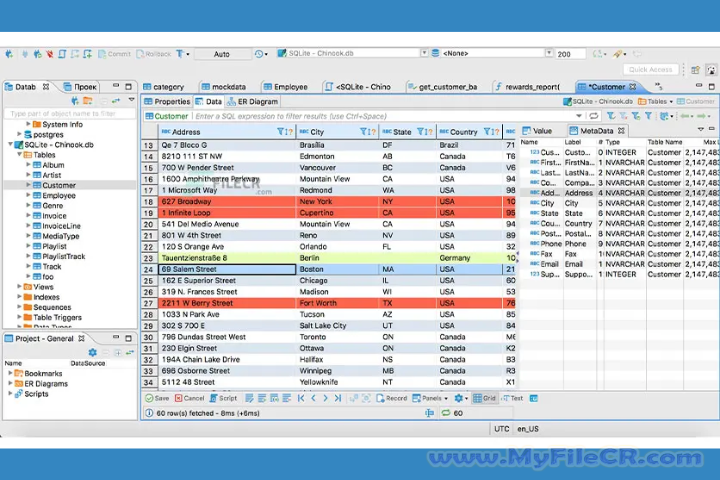Click the navigator object name filter field

tap(70, 113)
